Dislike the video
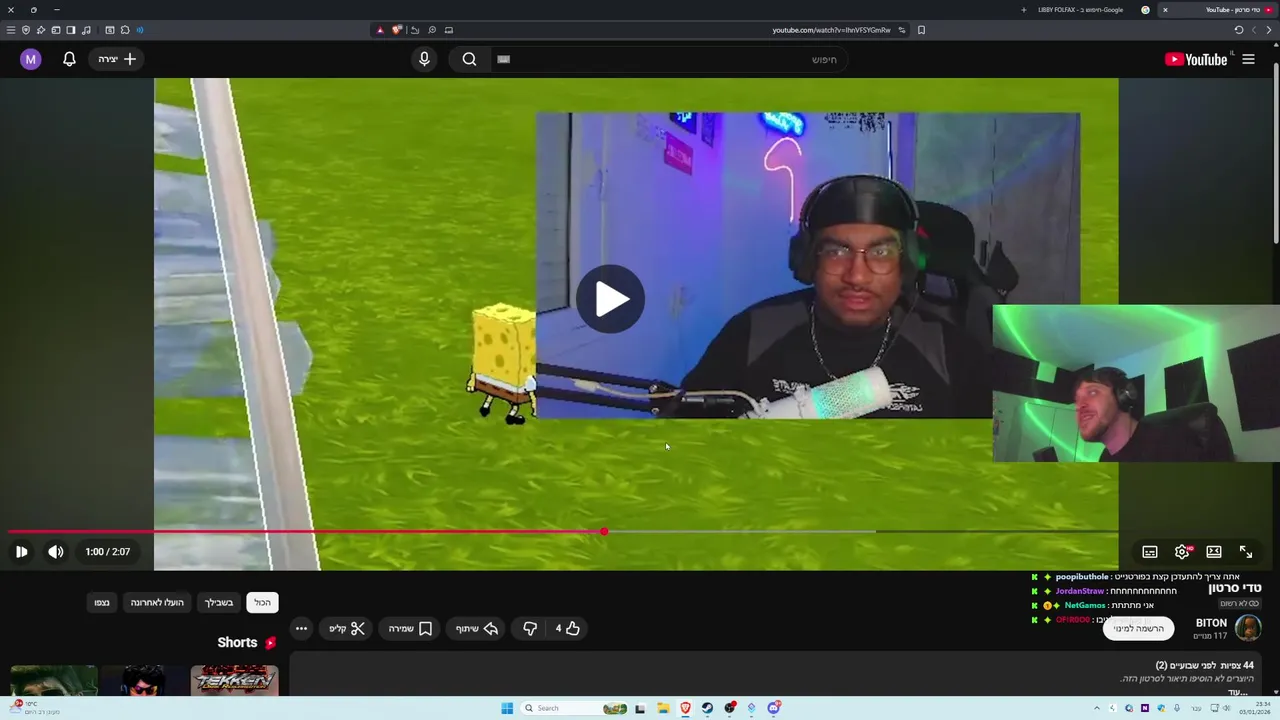 [530, 628]
